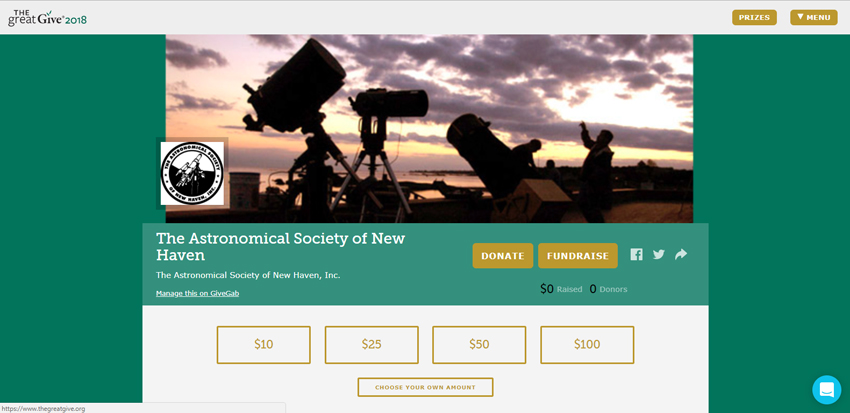The width and height of the screenshot is (850, 413).
Task: Click Choose Your Own Amount
Action: pyautogui.click(x=425, y=388)
